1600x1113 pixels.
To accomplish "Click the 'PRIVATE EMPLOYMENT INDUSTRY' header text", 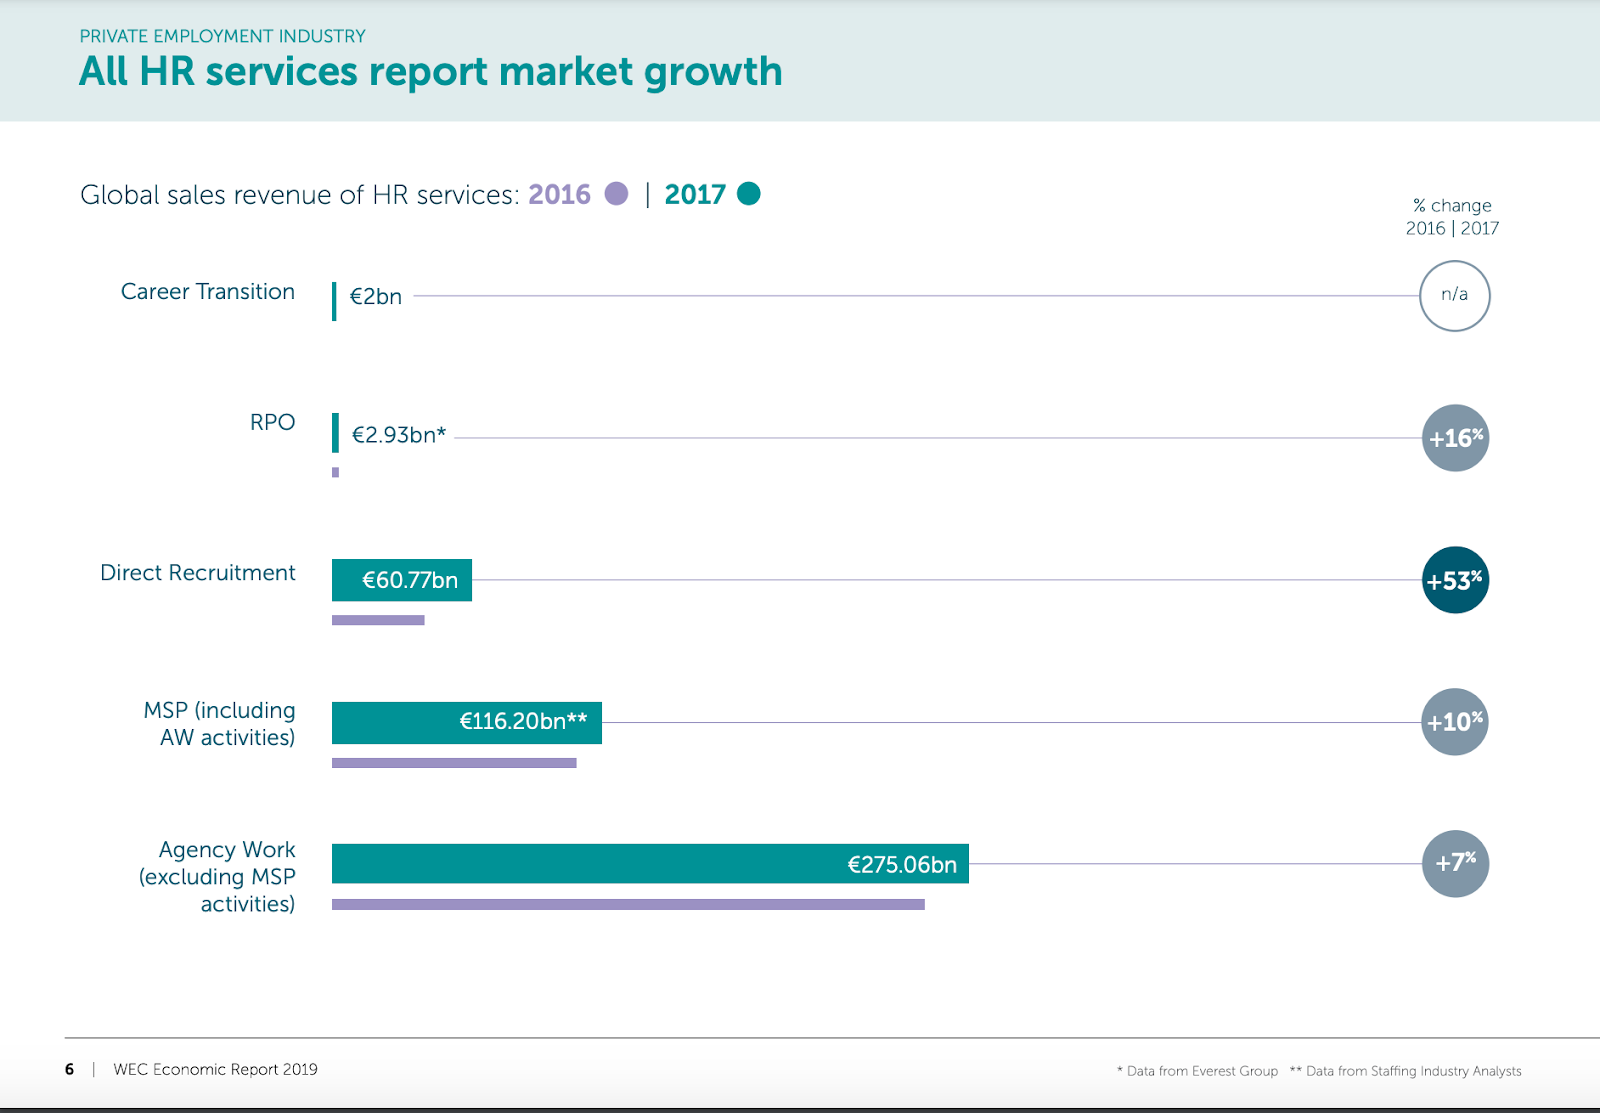I will pyautogui.click(x=222, y=36).
